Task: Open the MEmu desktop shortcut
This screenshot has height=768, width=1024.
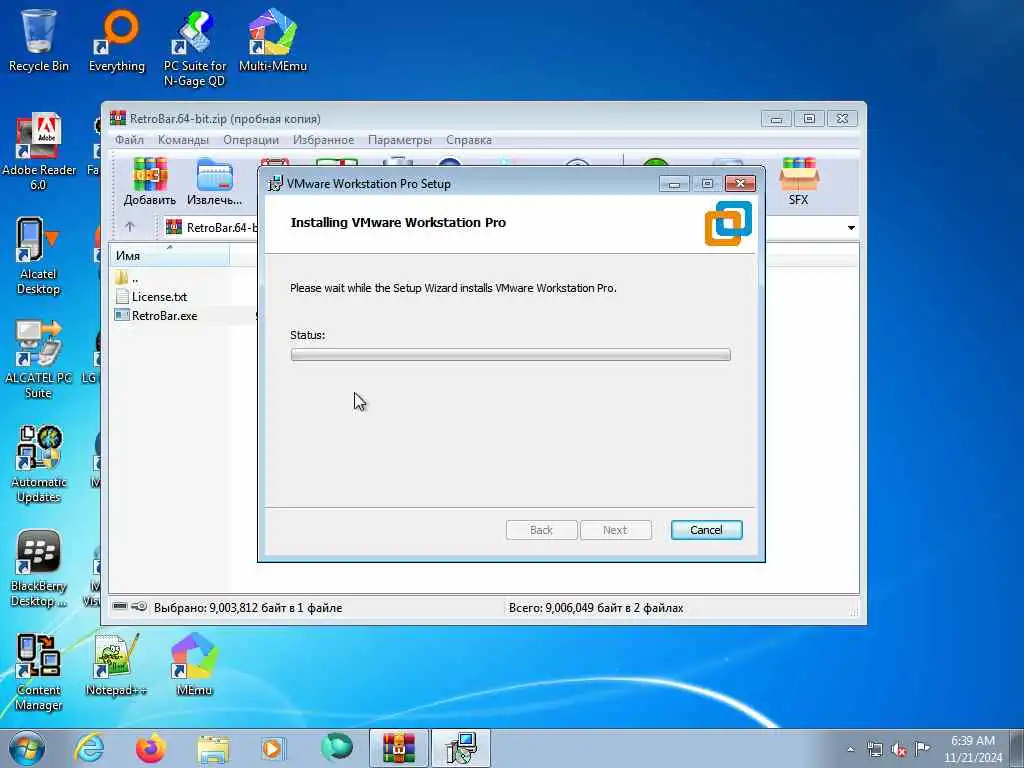Action: (x=194, y=664)
